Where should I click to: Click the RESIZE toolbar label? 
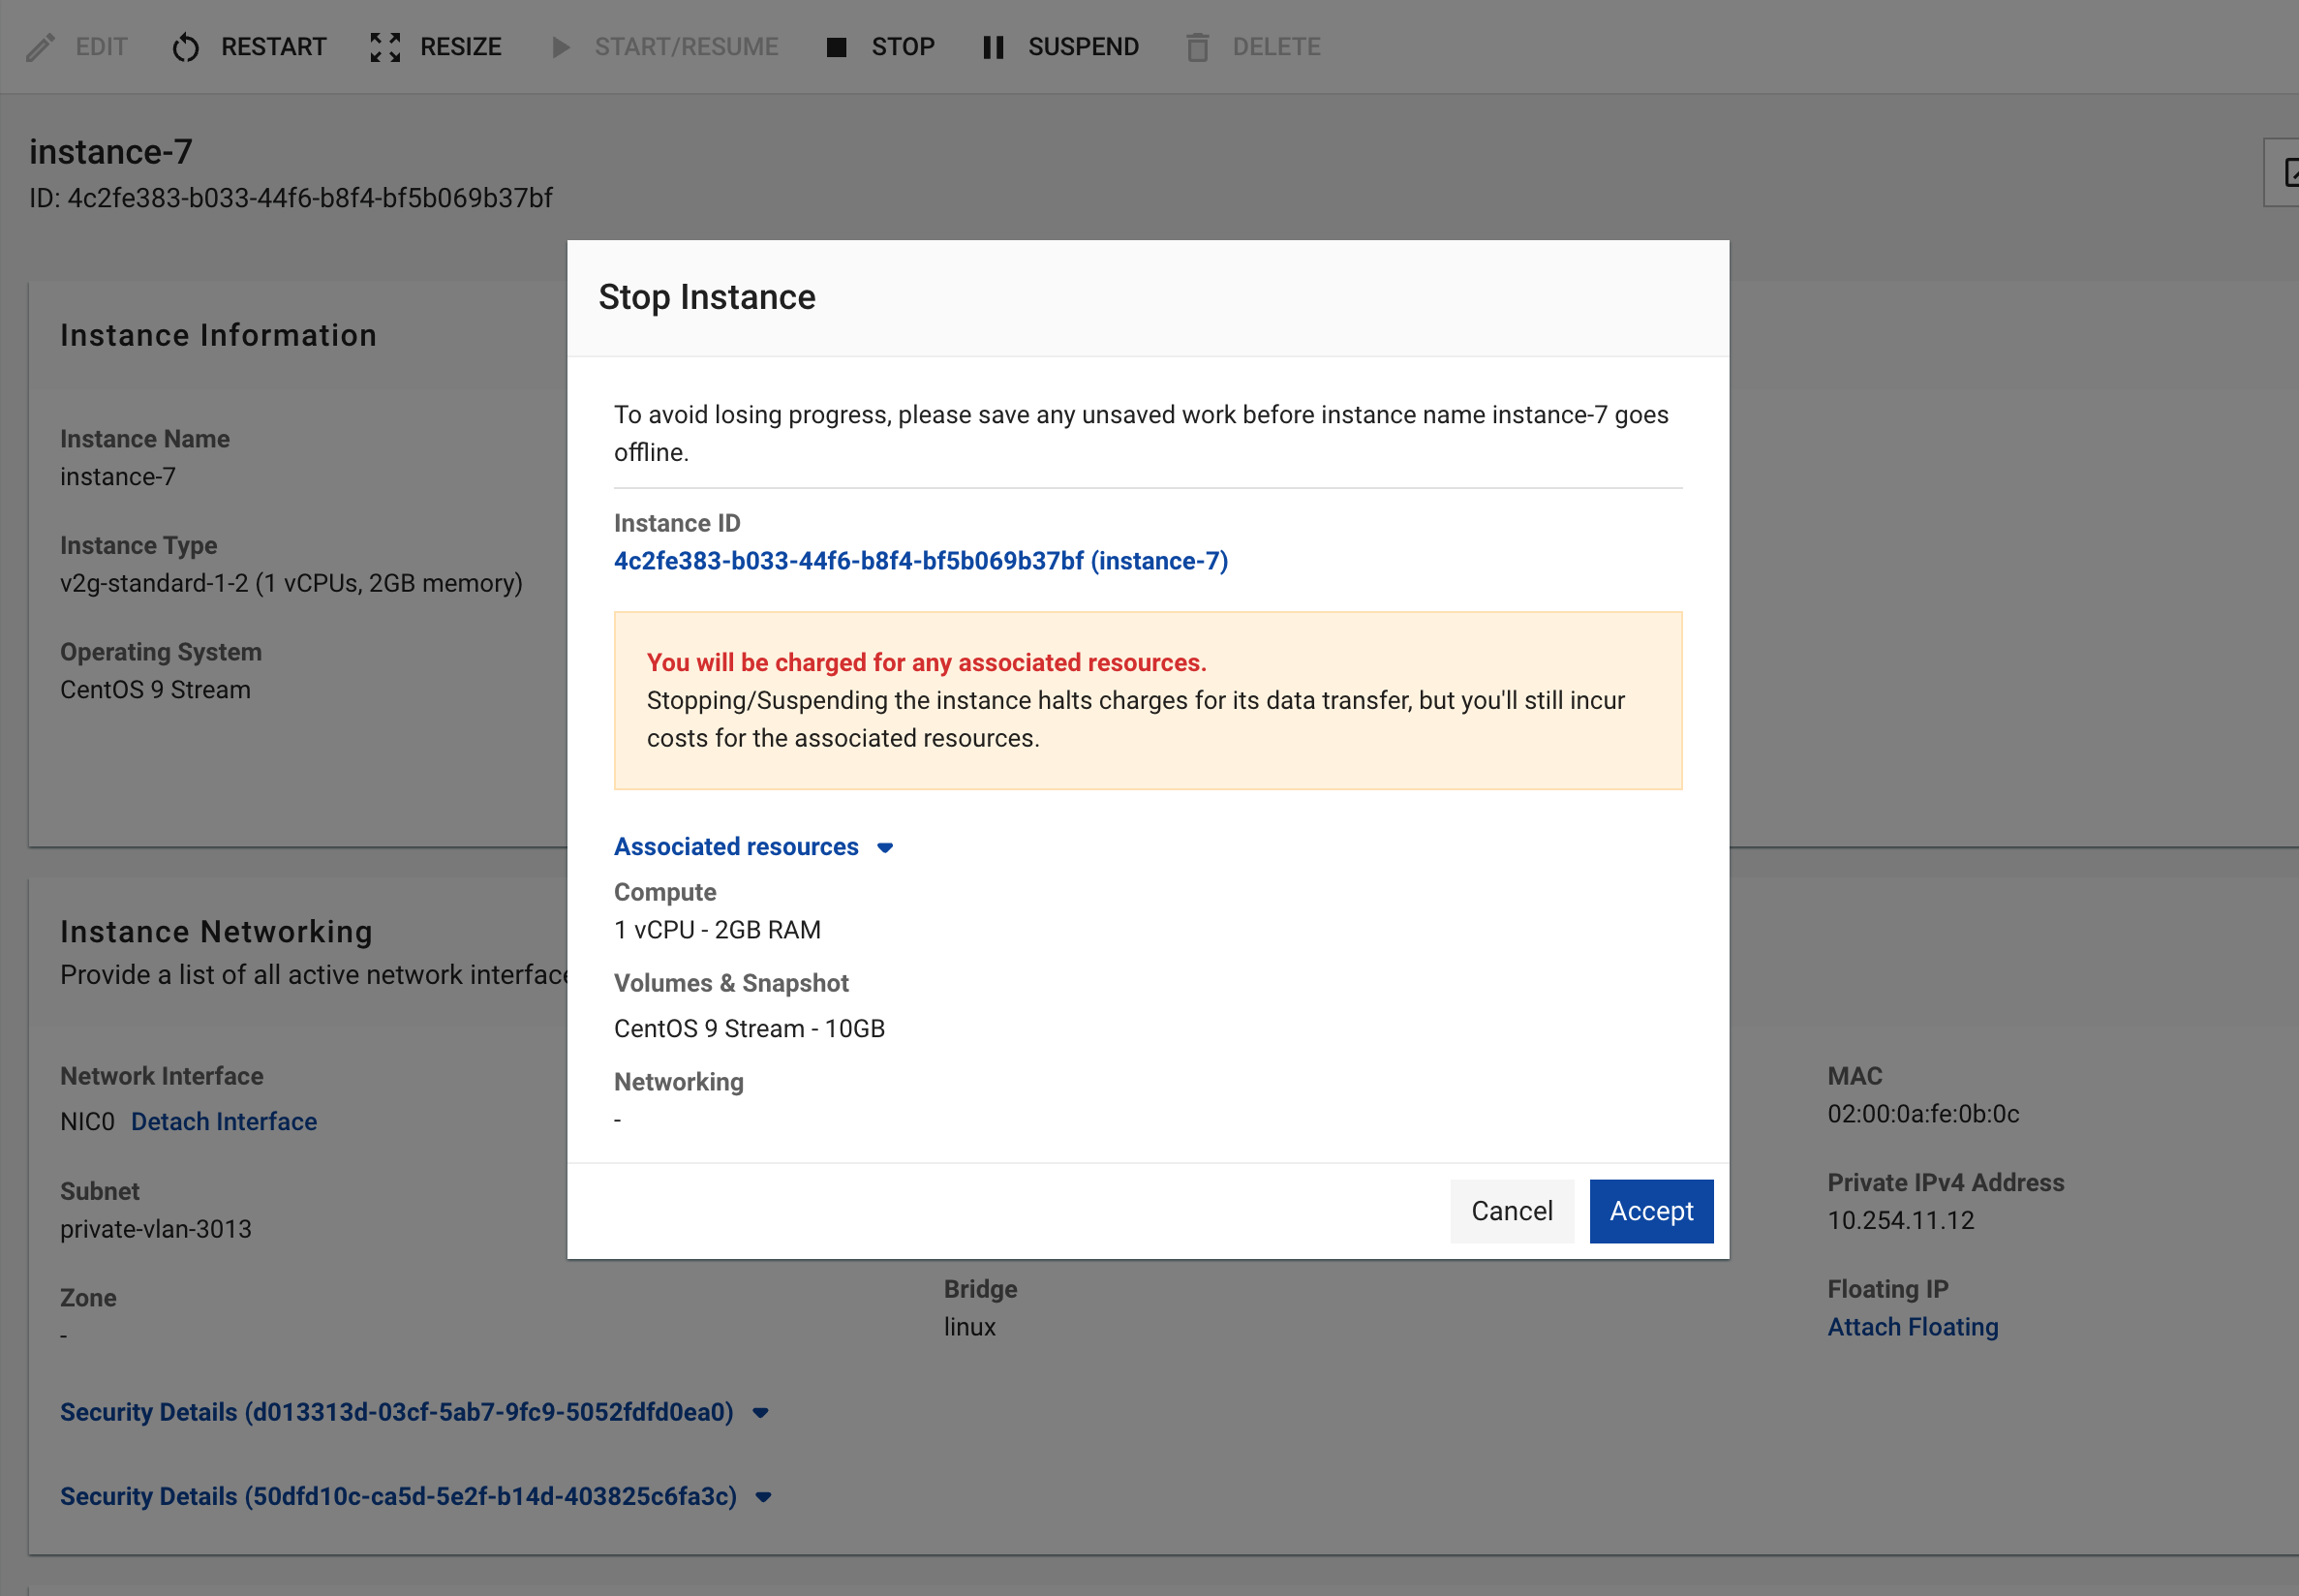pyautogui.click(x=460, y=47)
